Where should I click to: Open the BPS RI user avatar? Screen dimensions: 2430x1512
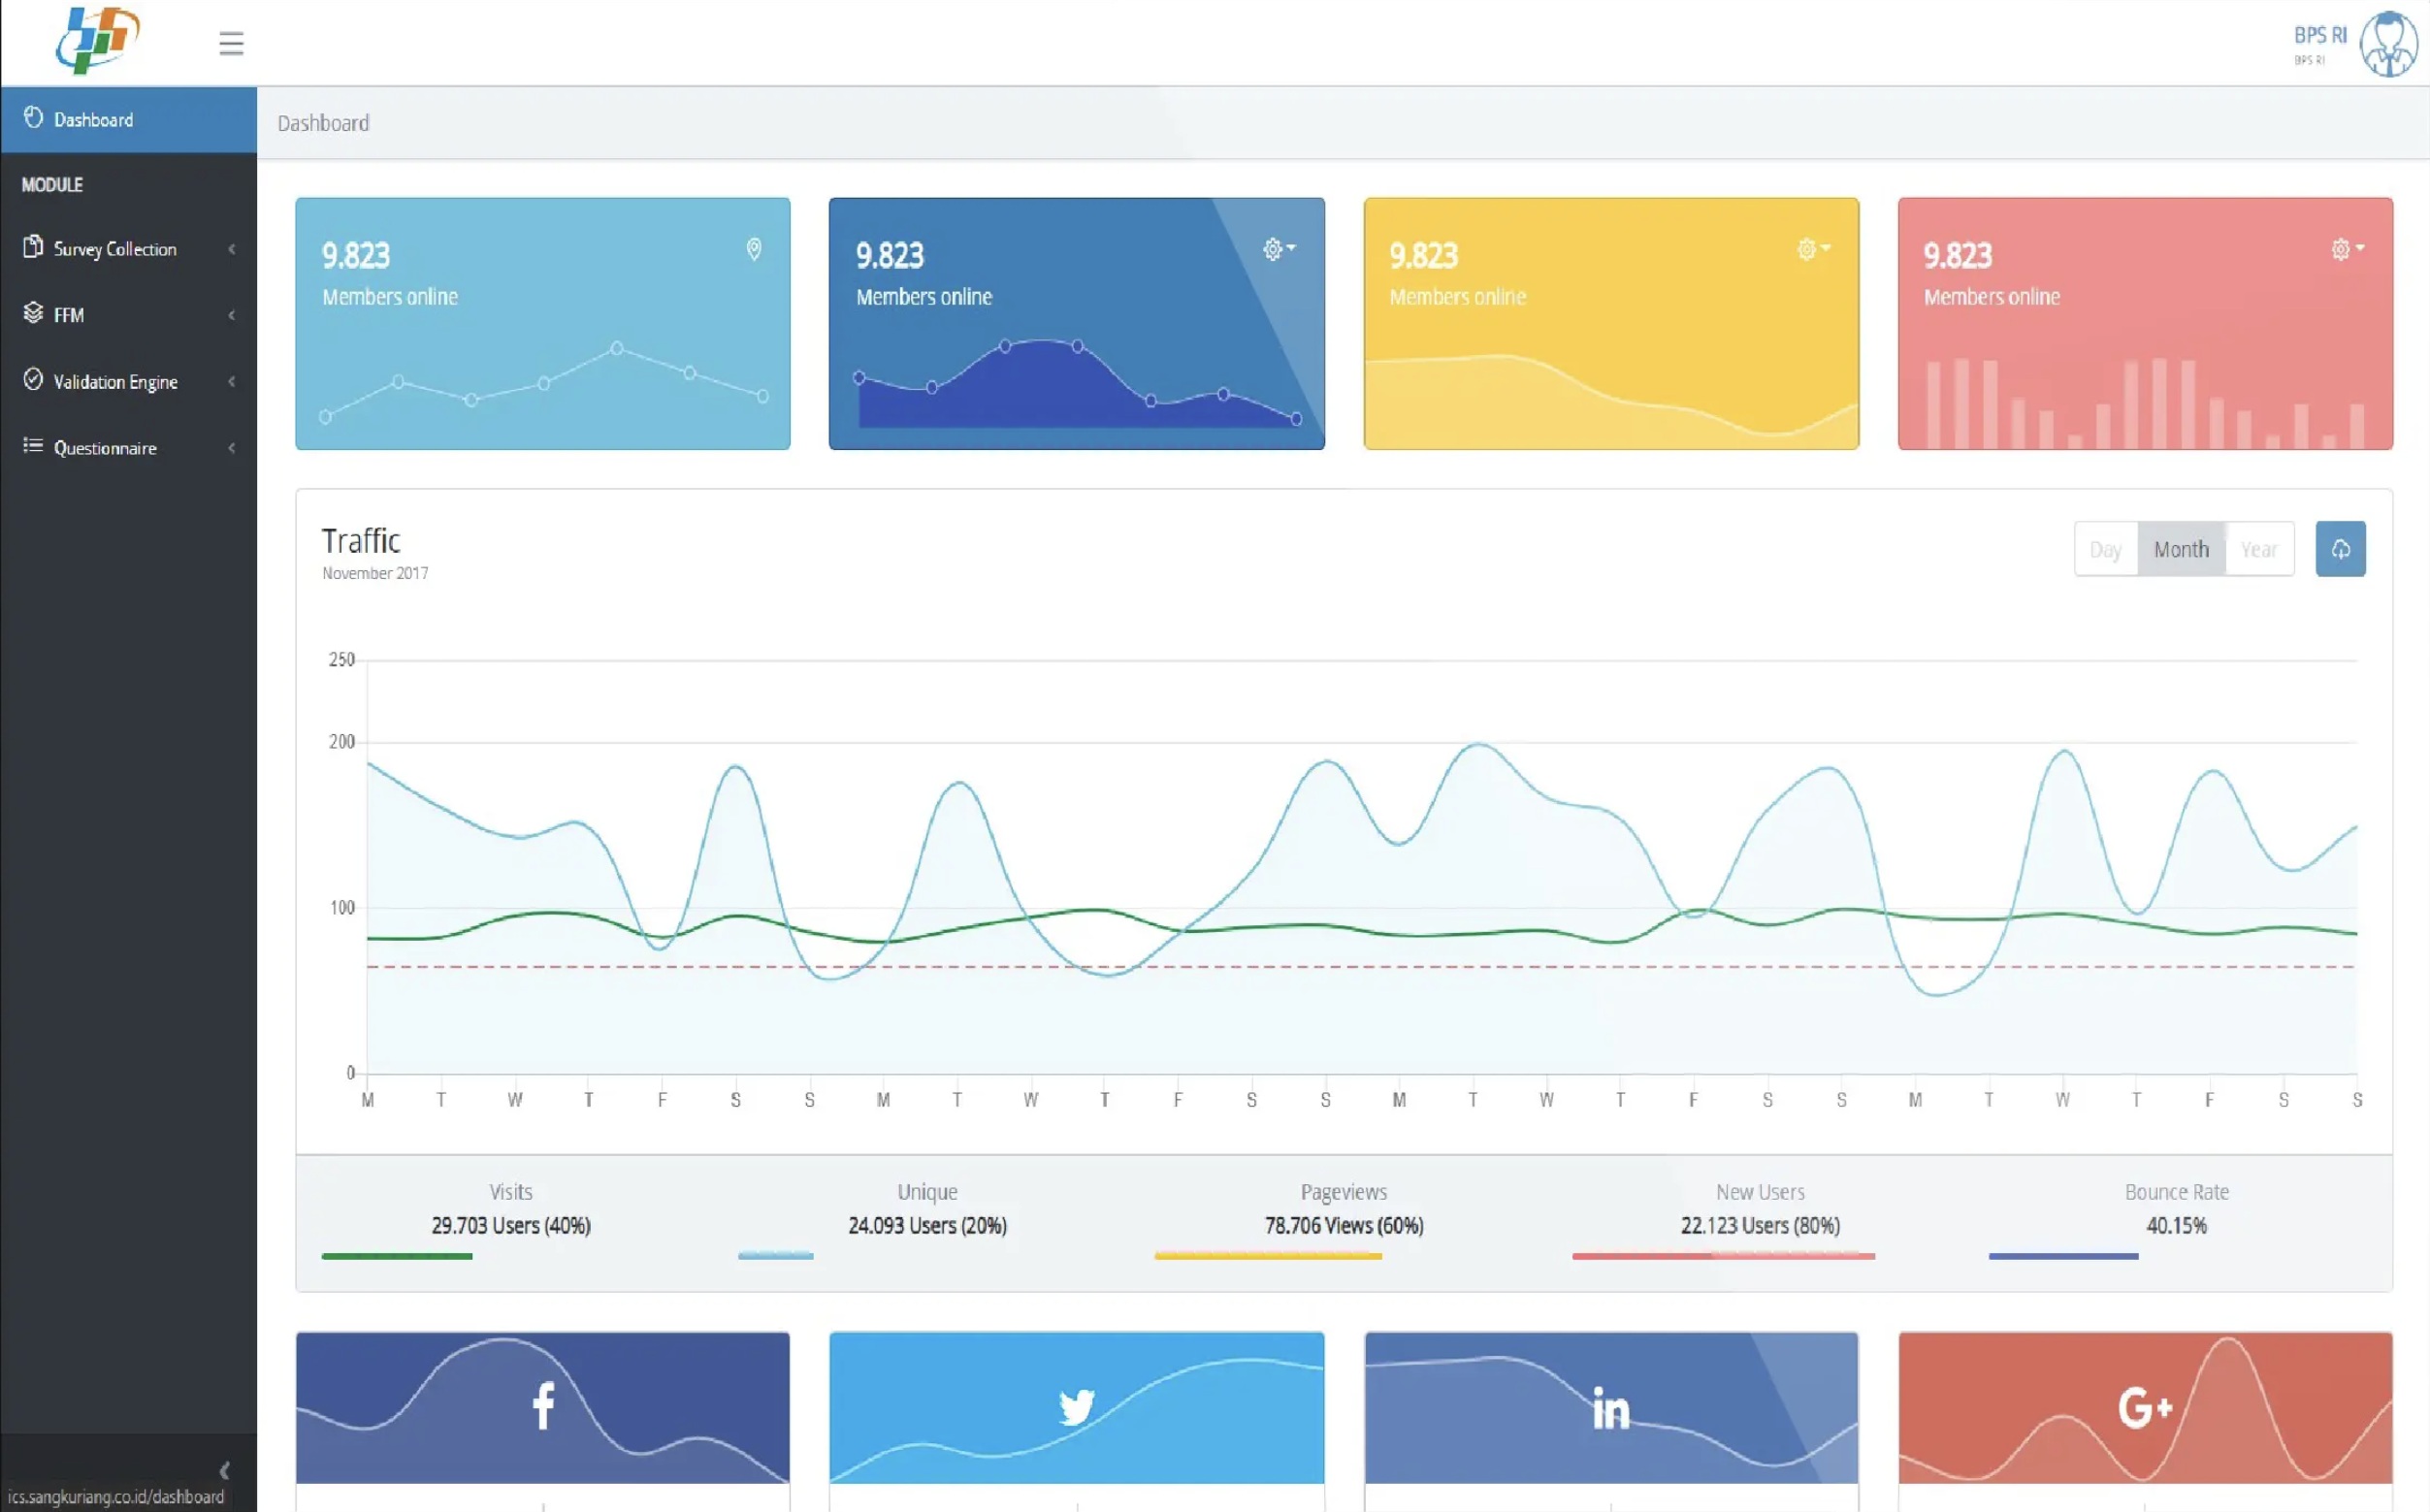(x=2389, y=43)
